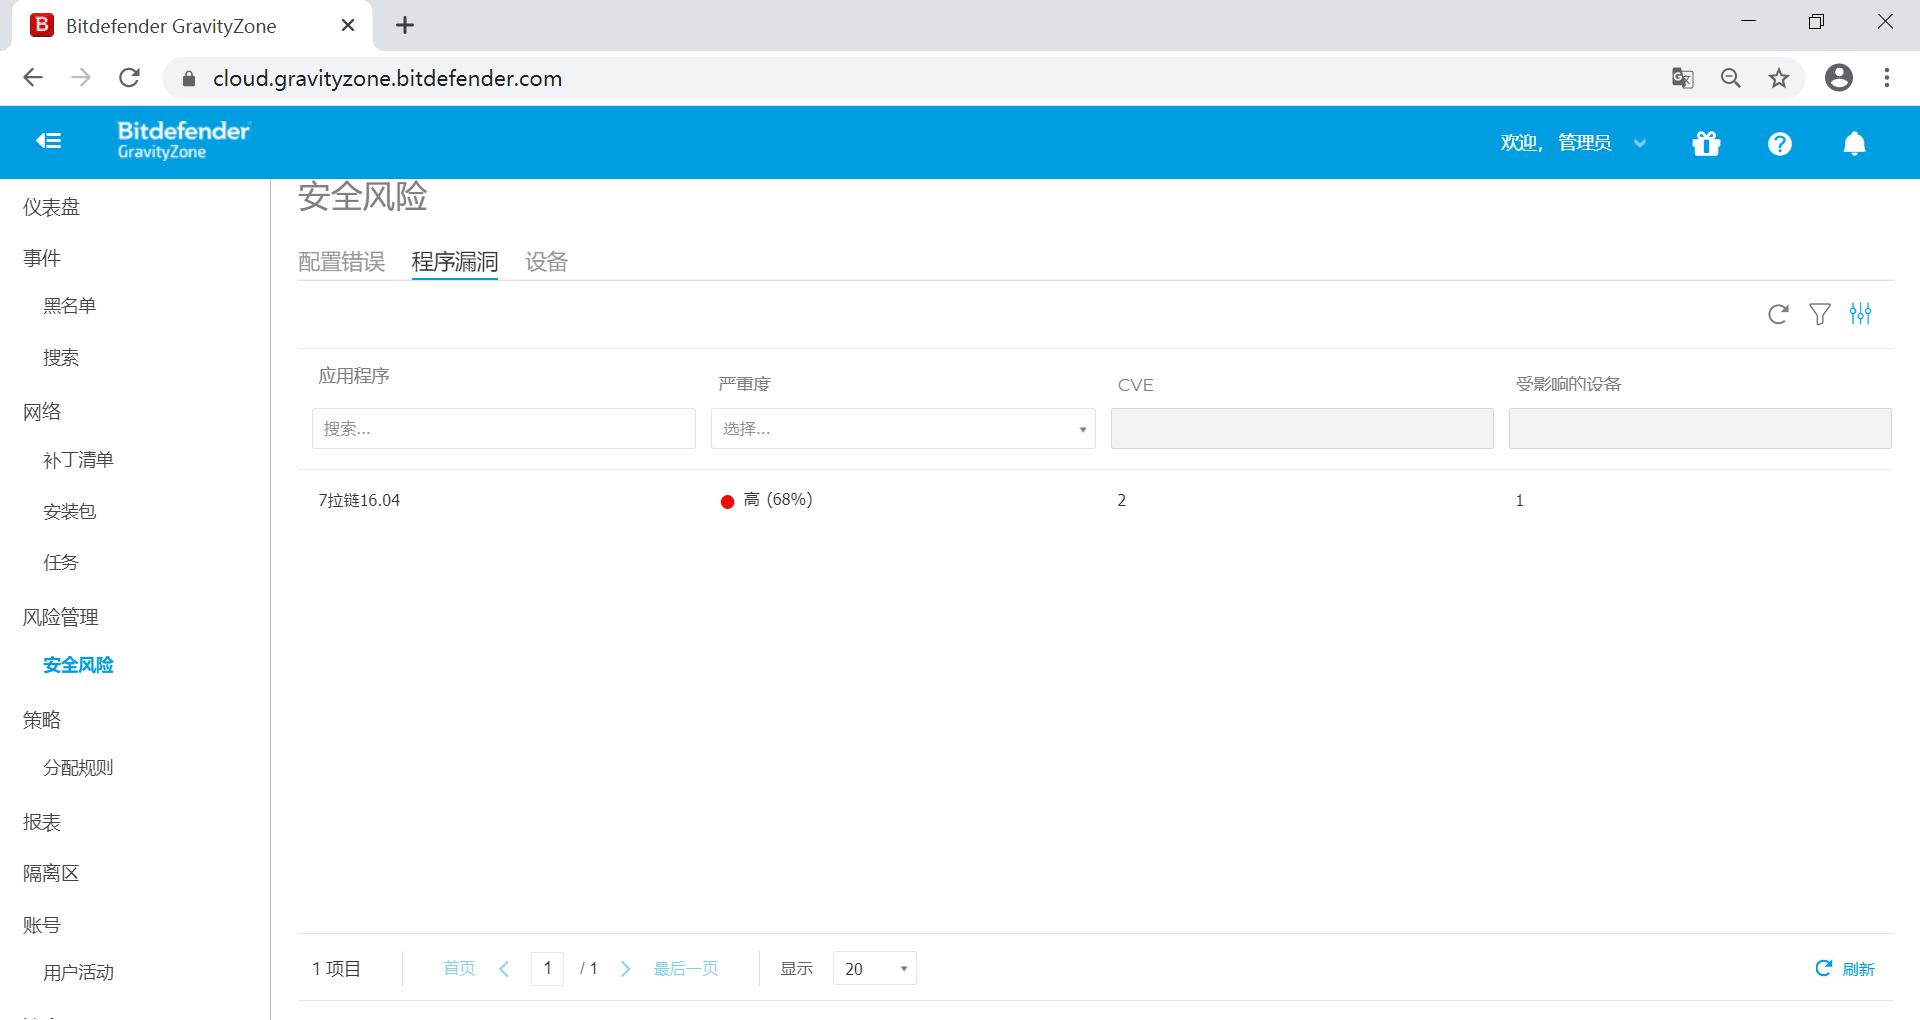The image size is (1920, 1020).
Task: Click the 刷新 refresh button at bottom right
Action: click(1845, 969)
